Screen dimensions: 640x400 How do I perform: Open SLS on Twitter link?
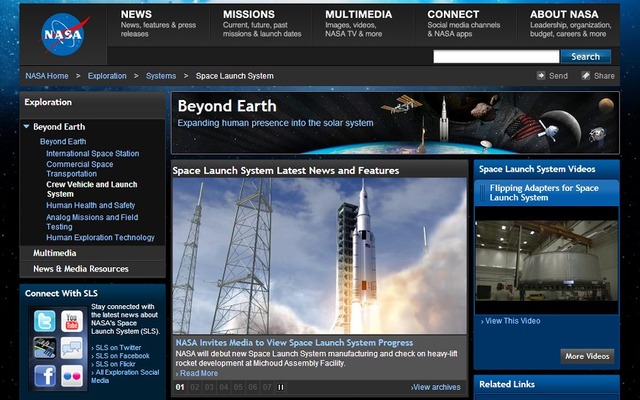coord(118,348)
